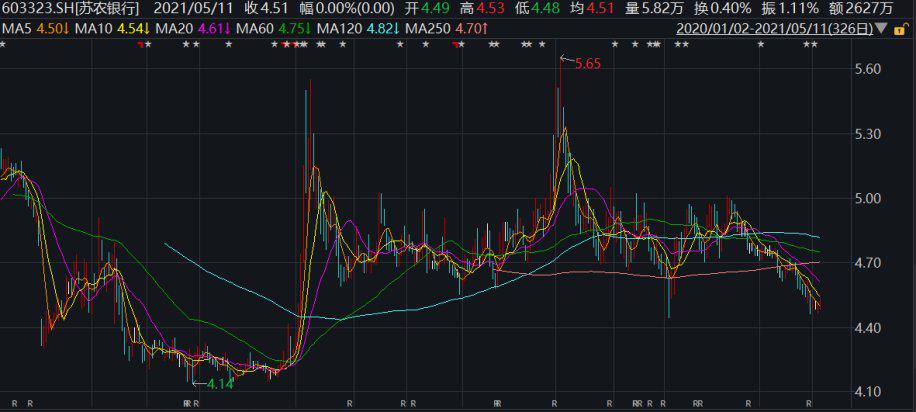The height and width of the screenshot is (412, 916).
Task: Open the 2020/01/02-2021/05/11(326日) date range link
Action: coord(774,28)
